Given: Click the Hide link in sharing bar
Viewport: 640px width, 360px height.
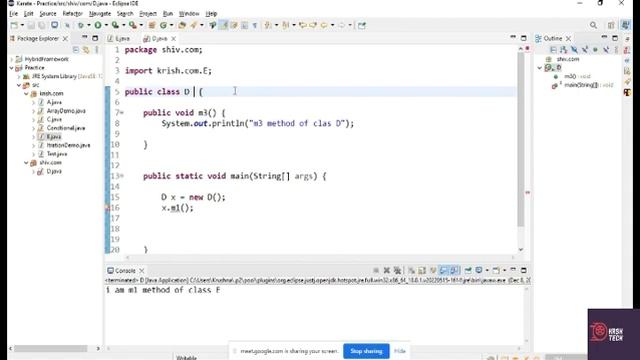Looking at the screenshot, I should [400, 351].
